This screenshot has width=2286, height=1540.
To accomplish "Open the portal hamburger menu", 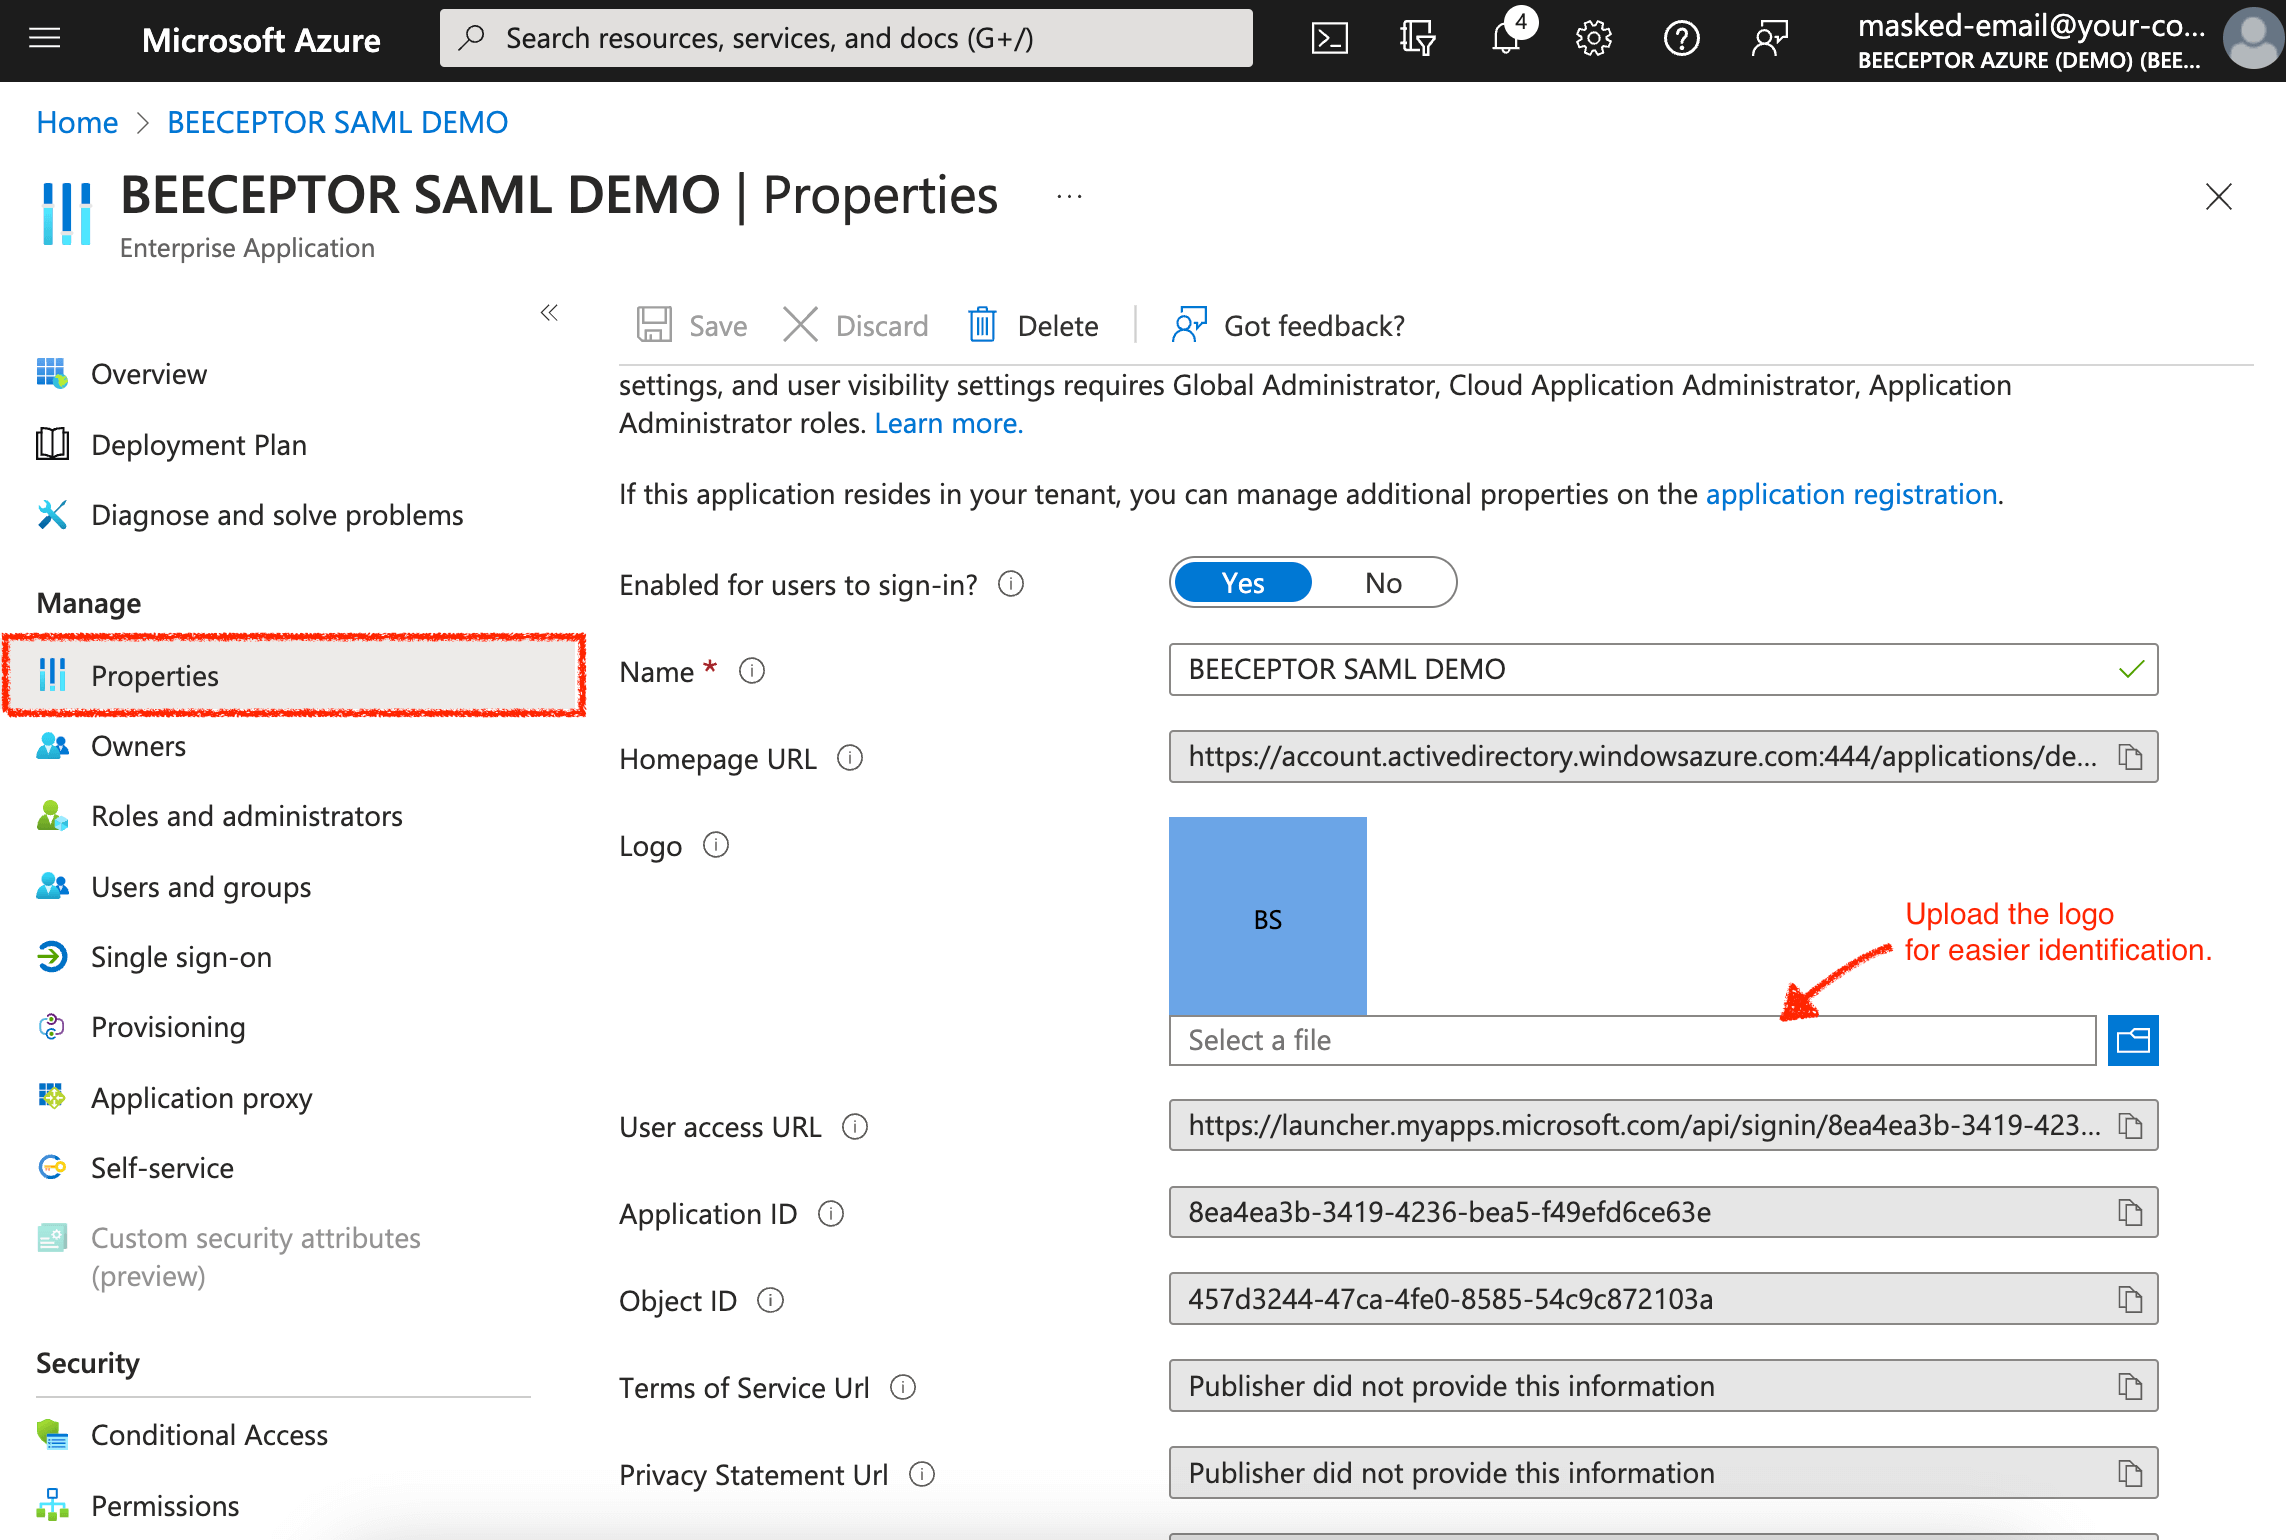I will pos(45,39).
